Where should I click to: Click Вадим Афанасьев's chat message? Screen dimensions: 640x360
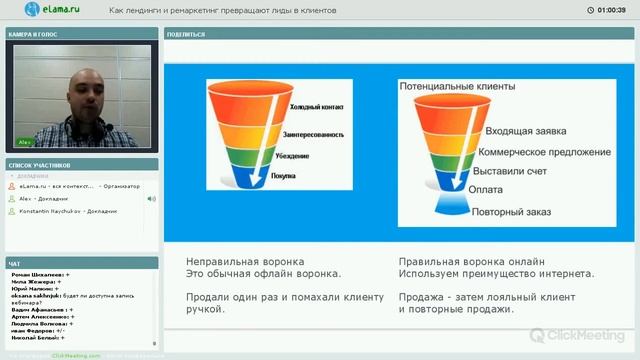click(42, 310)
